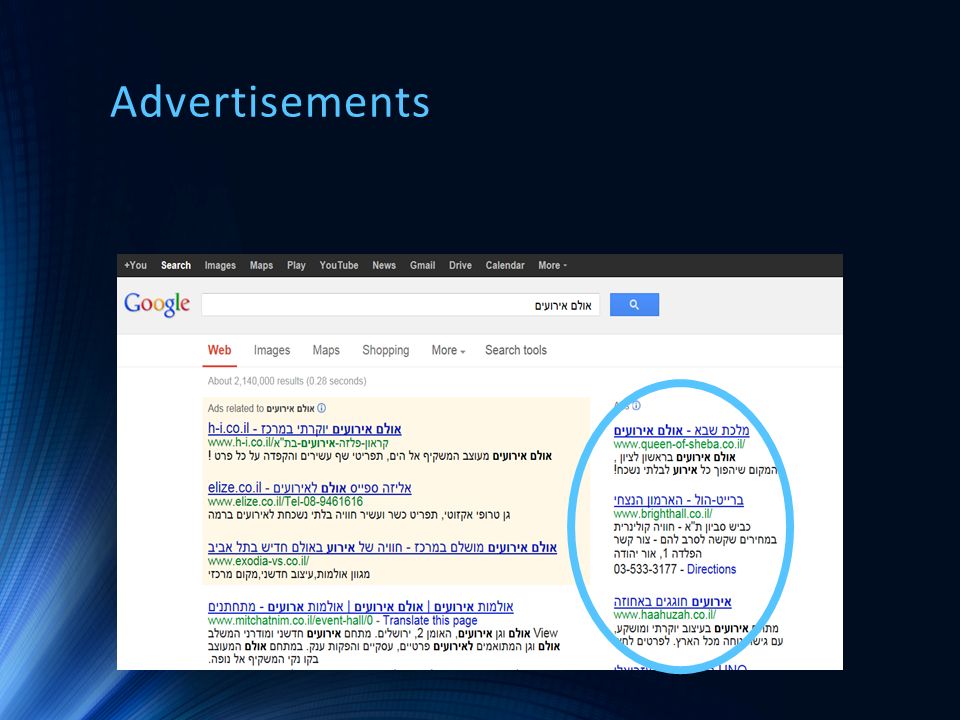Click the blue magnifier search button
Screen dimensions: 960x720
click(634, 304)
